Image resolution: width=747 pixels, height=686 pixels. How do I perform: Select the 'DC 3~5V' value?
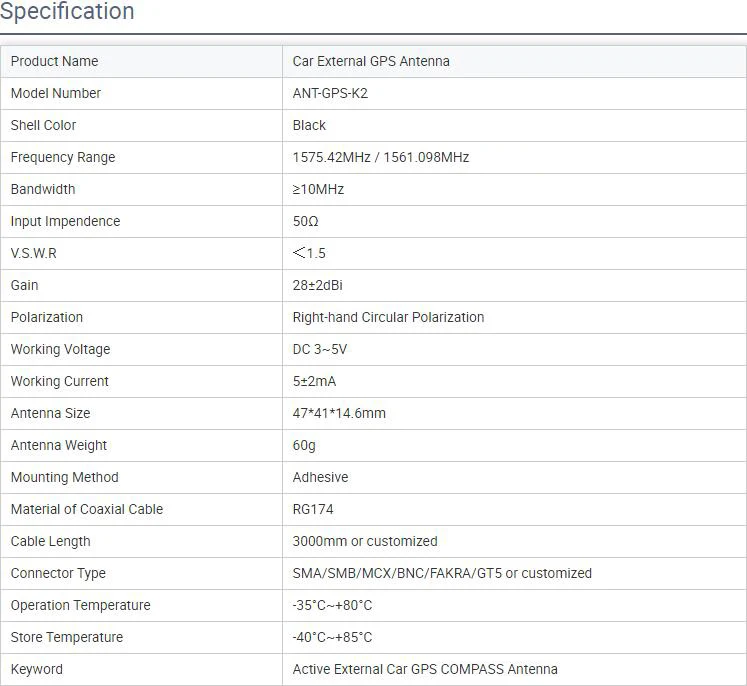(x=320, y=349)
